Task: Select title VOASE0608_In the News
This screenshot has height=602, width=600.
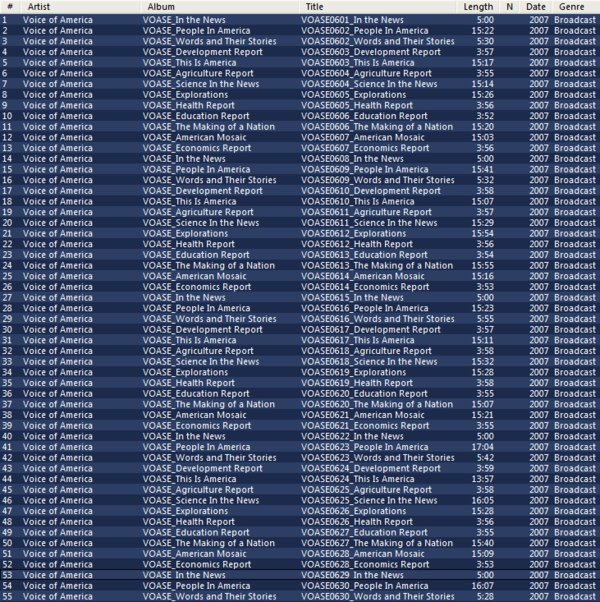Action: point(352,159)
